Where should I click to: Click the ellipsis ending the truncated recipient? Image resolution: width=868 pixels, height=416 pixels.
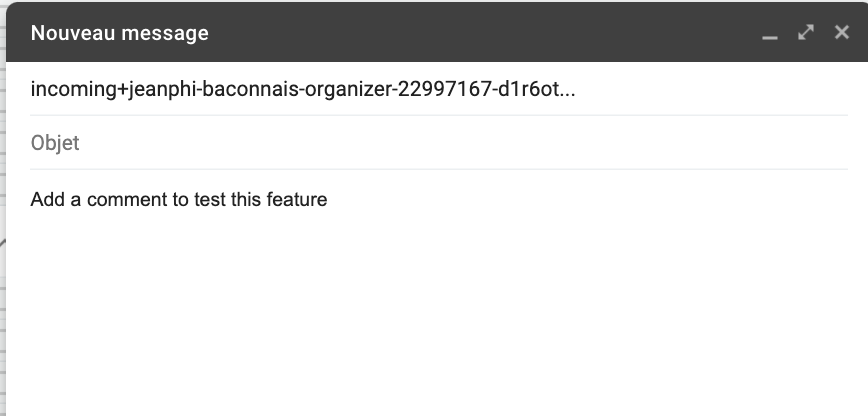point(568,91)
